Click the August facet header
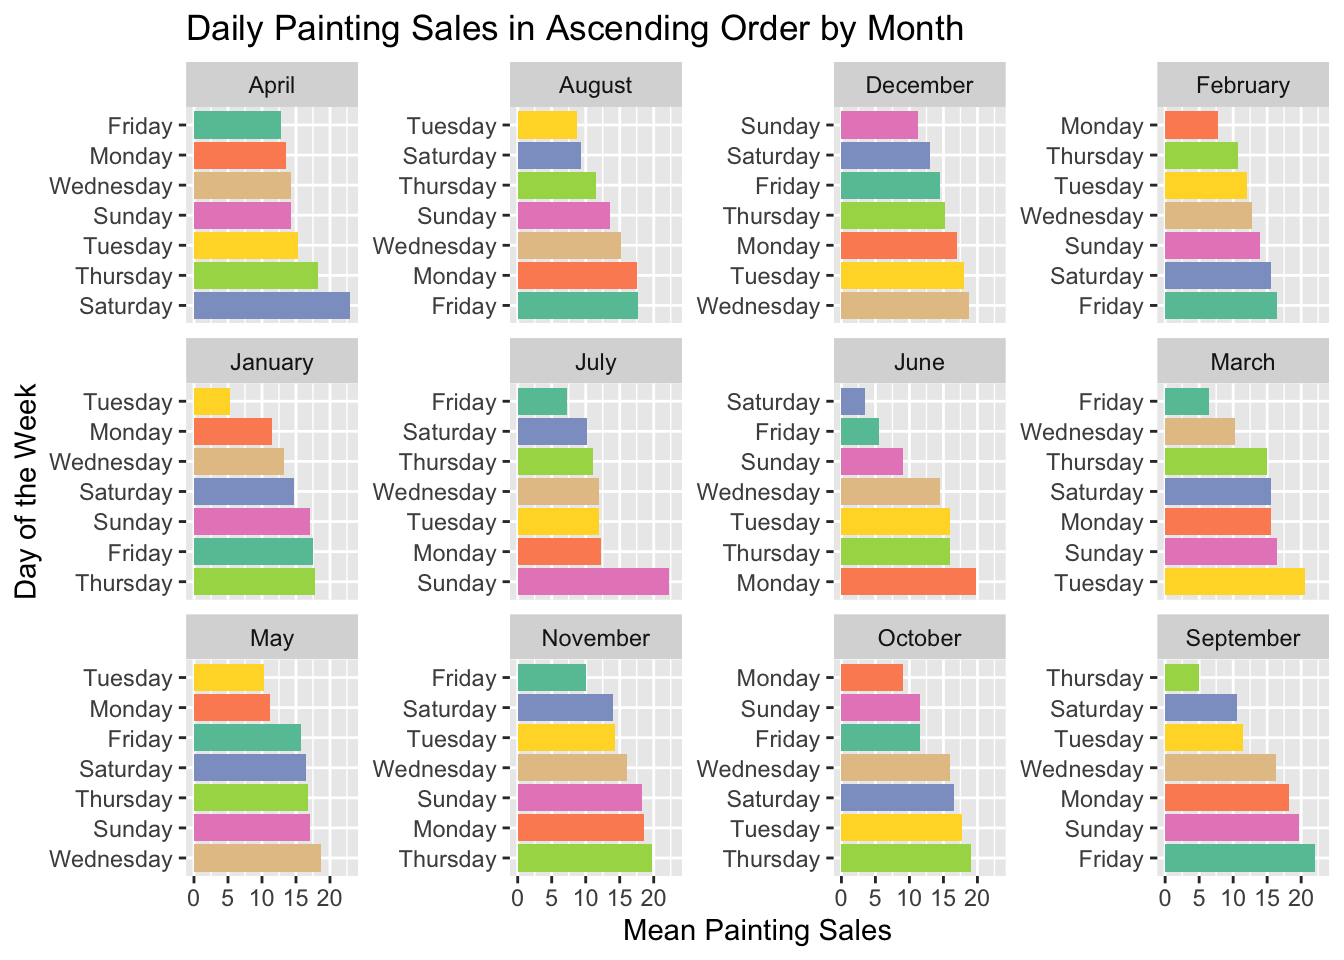 596,85
